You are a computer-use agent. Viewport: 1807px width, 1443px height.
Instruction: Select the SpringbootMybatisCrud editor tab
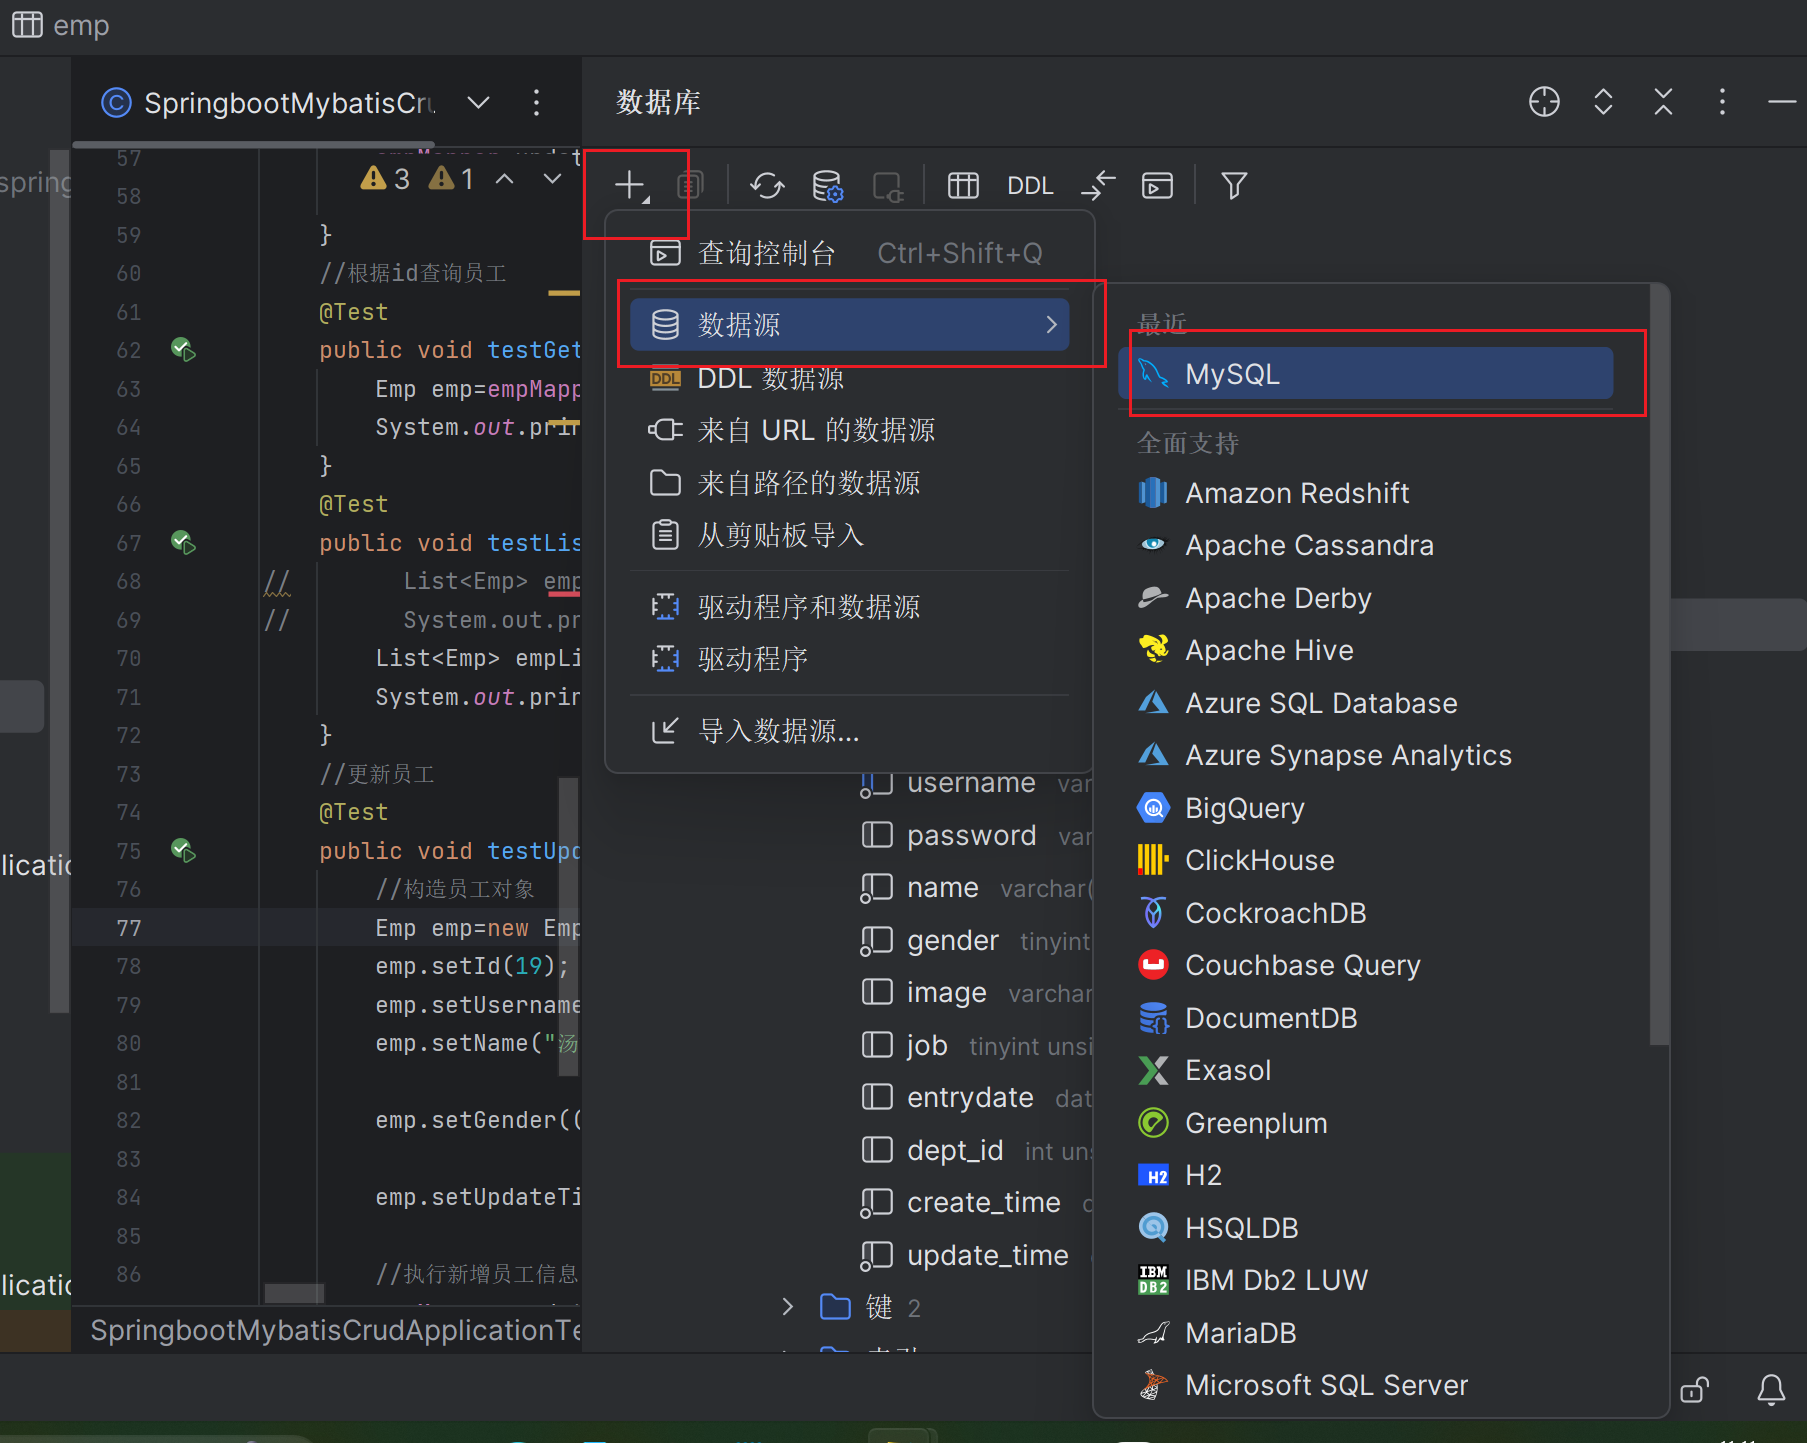[270, 103]
